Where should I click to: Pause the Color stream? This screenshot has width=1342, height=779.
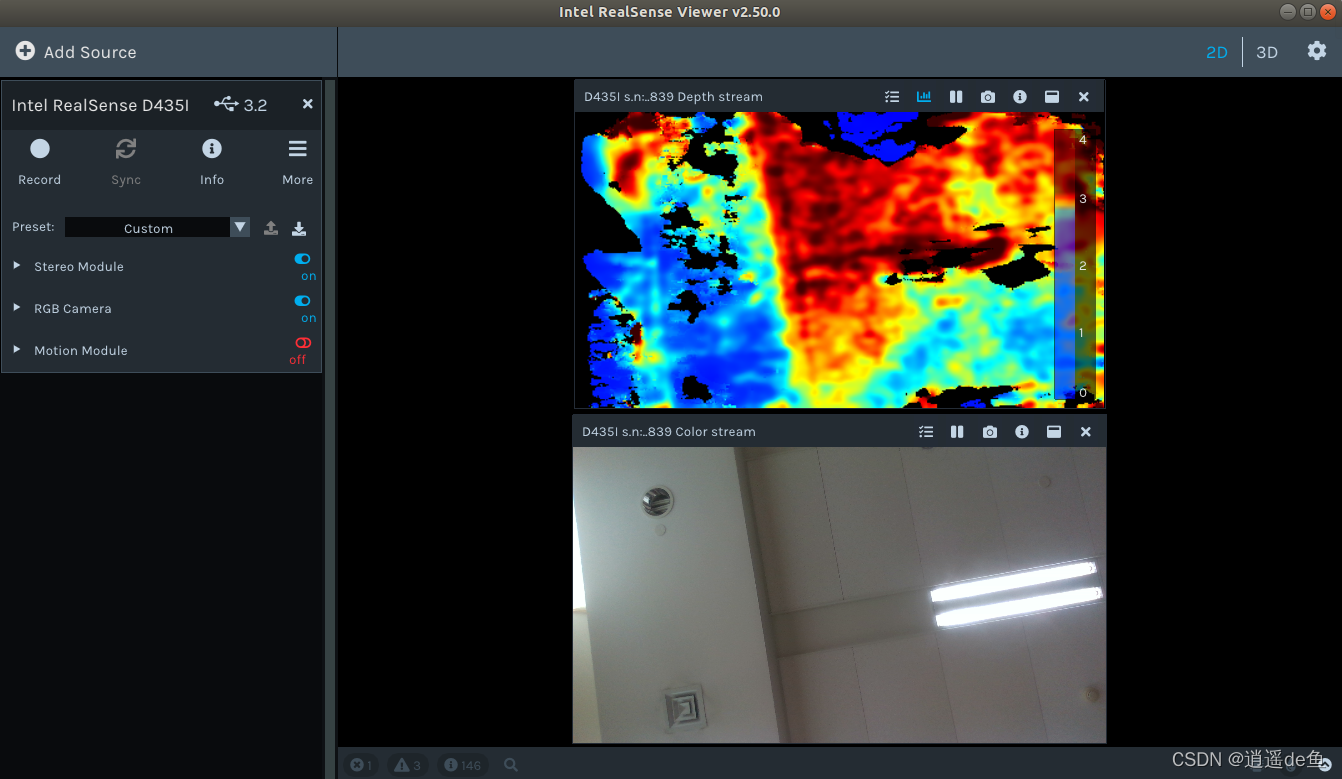tap(956, 431)
